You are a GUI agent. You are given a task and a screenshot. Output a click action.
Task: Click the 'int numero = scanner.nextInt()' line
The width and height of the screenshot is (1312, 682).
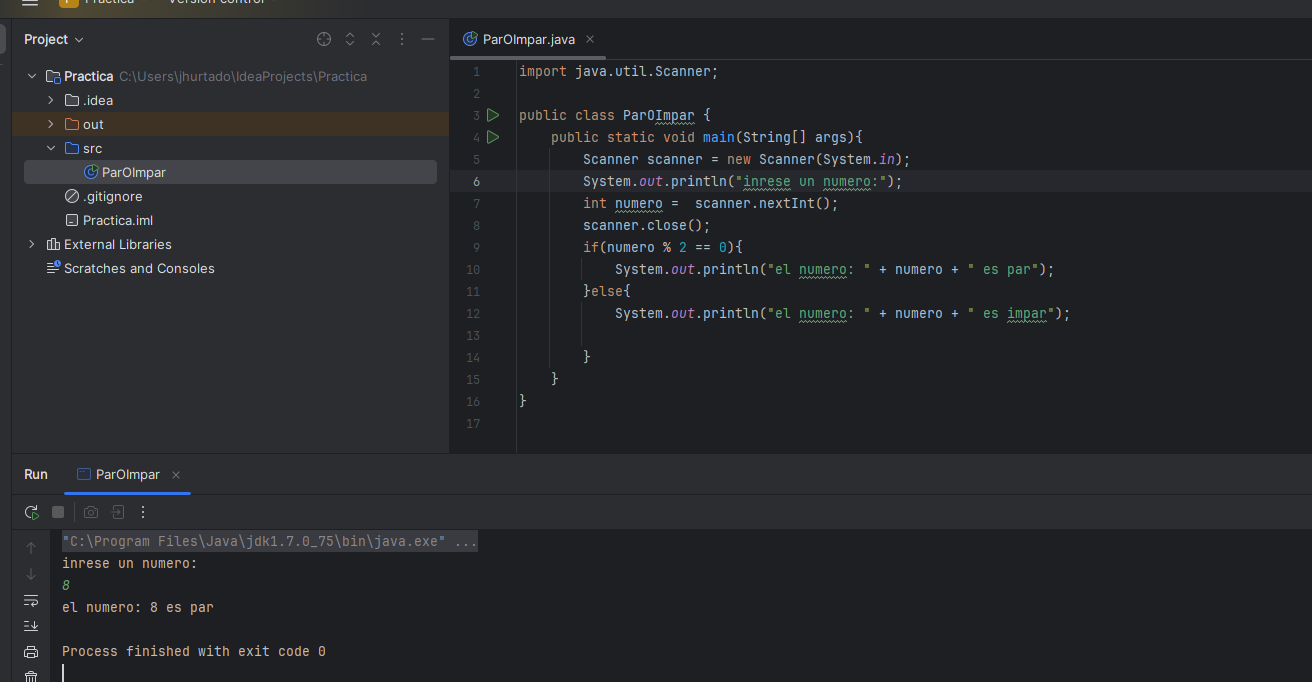[x=711, y=203]
